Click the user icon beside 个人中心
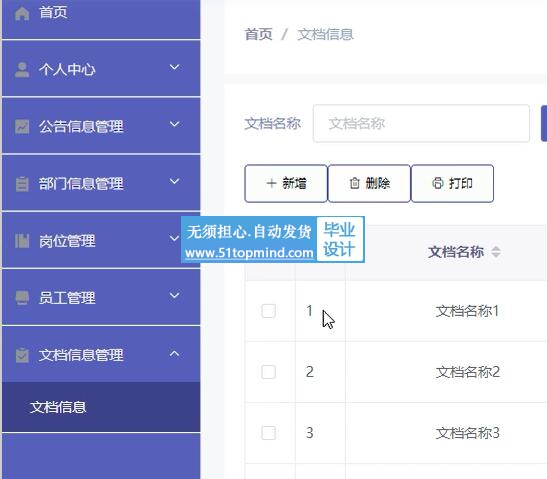The height and width of the screenshot is (479, 547). coord(22,69)
